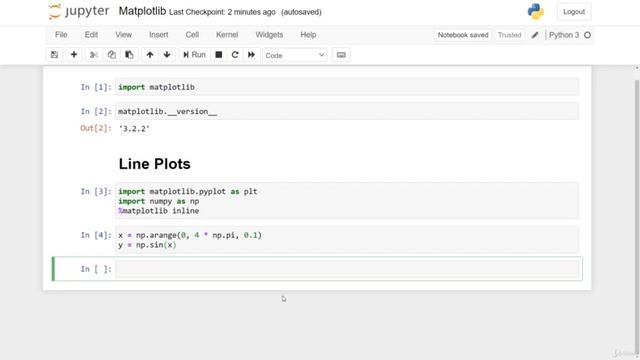Select the matplotlib.__version__ cell
Screen dimensions: 640x360
click(x=347, y=111)
